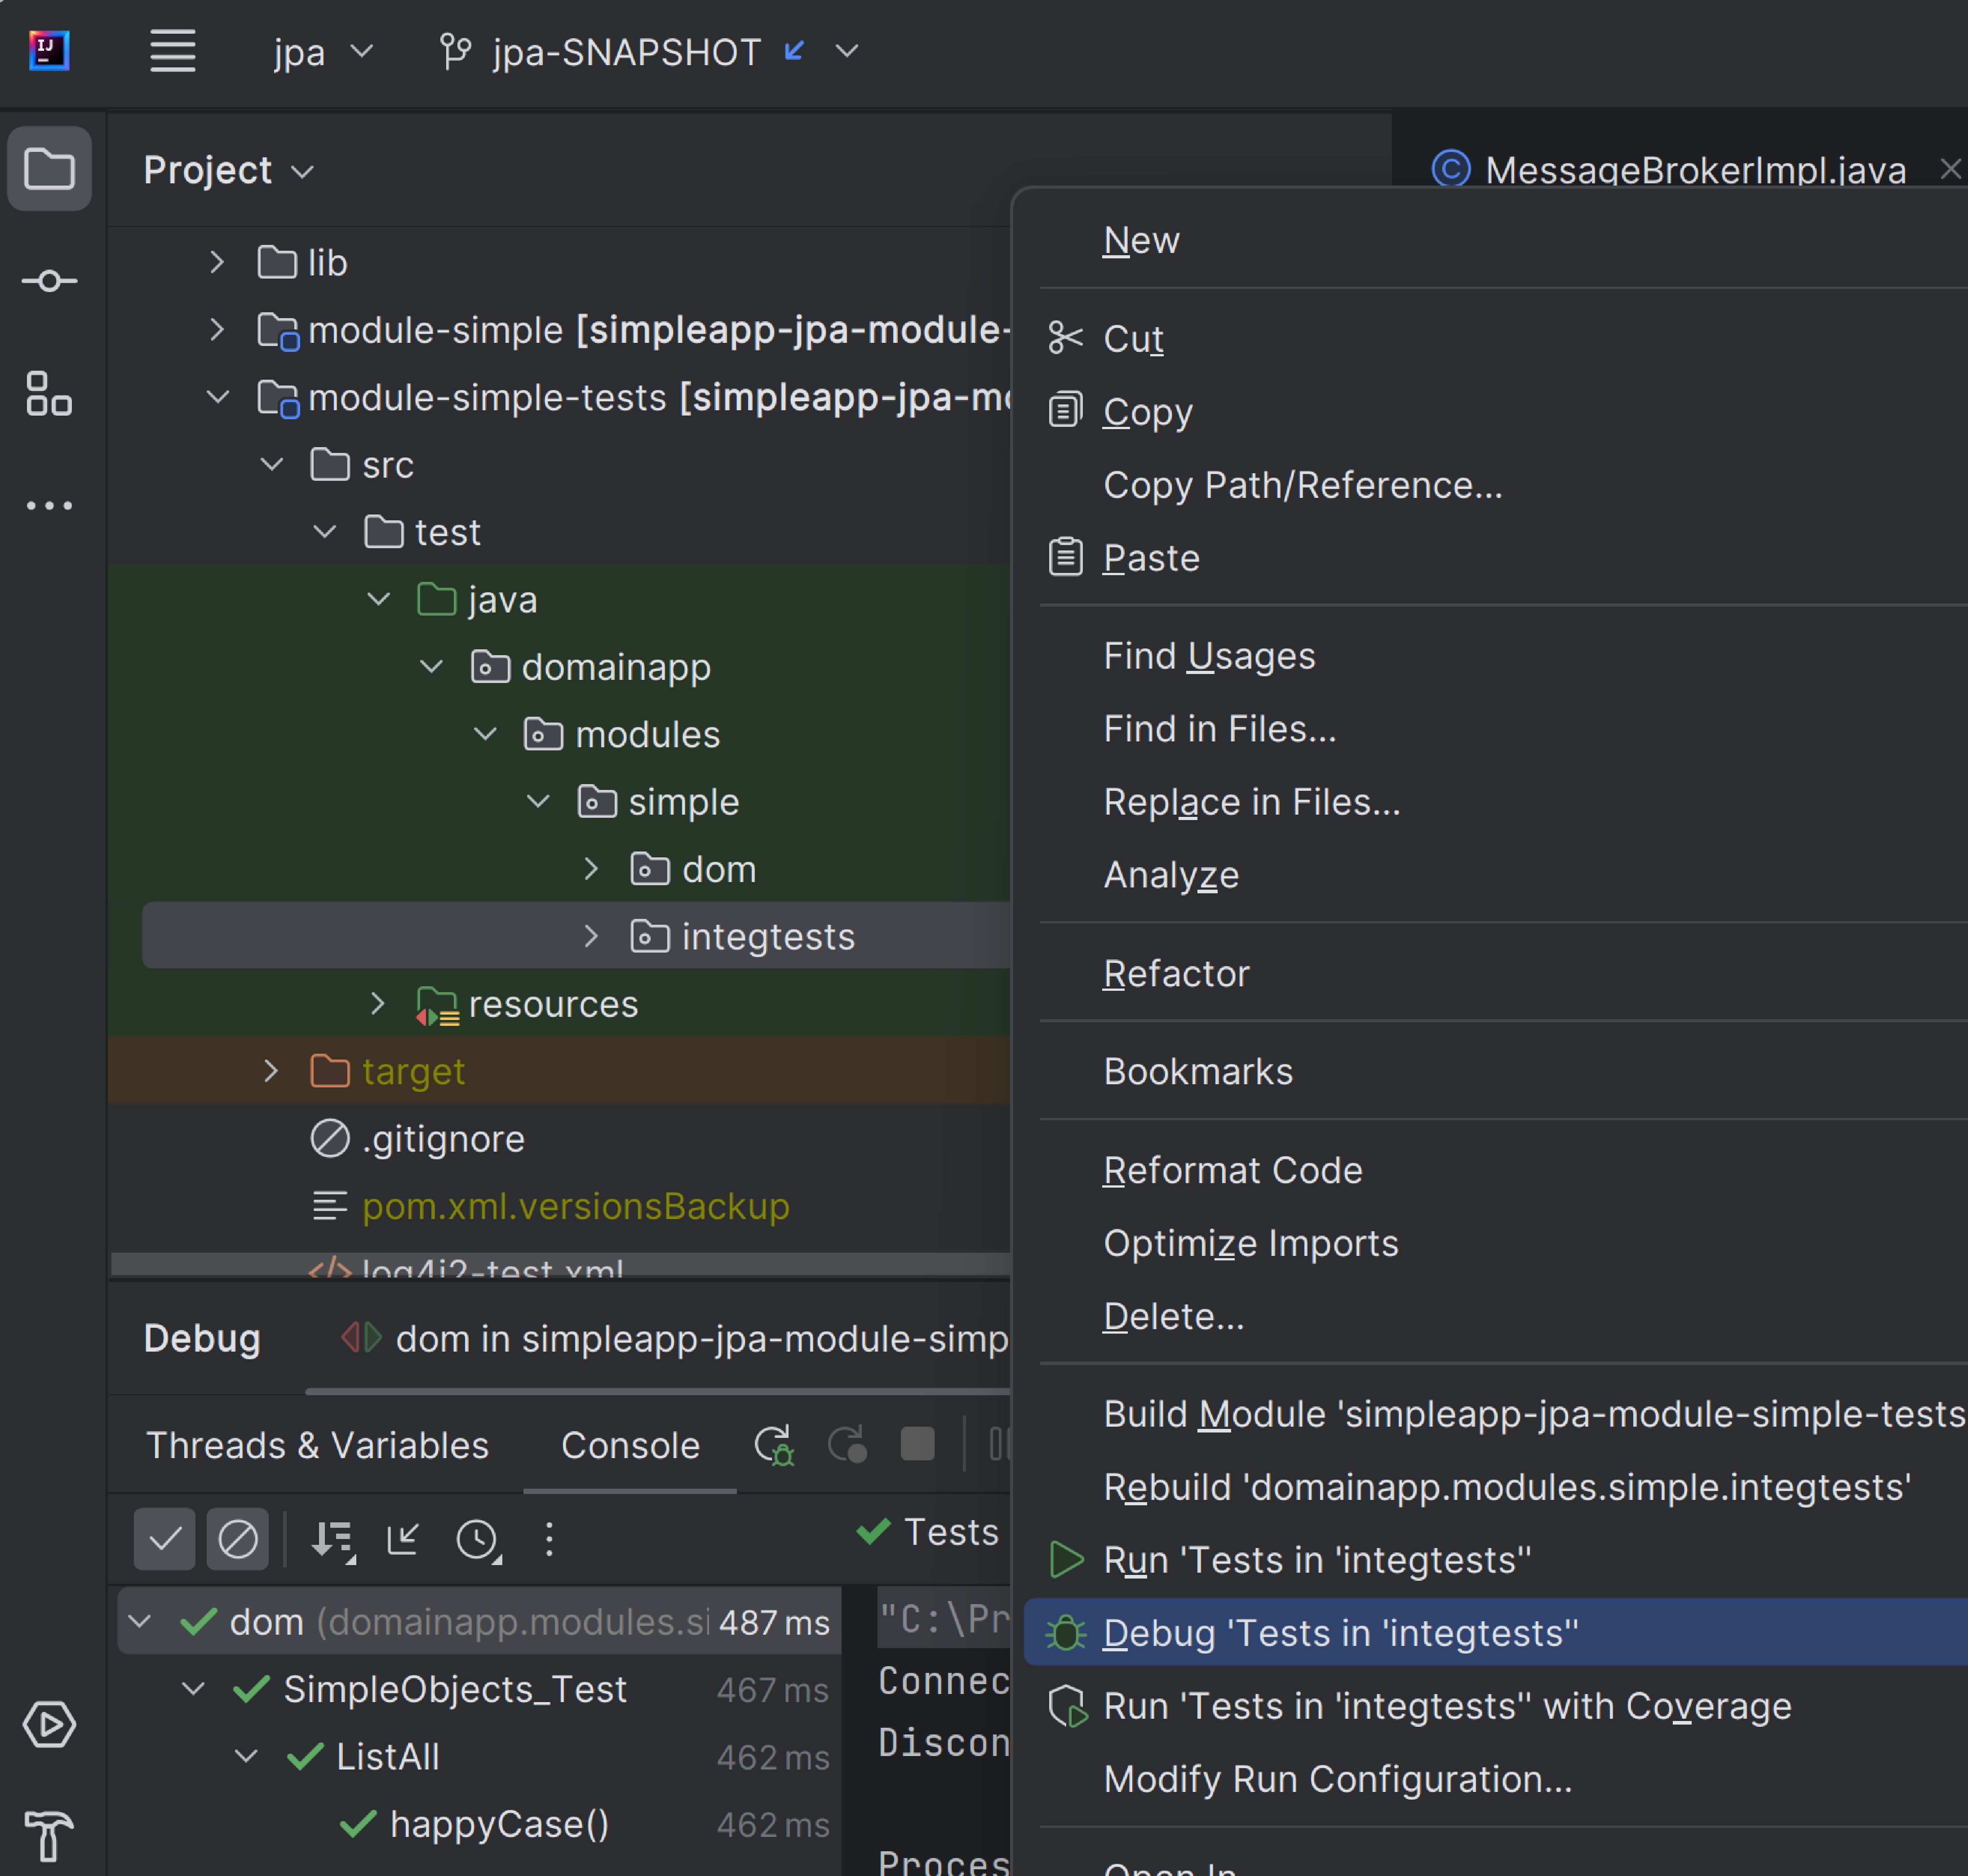Select Debug 'Tests in integtests' menu item
1968x1876 pixels.
(1340, 1633)
